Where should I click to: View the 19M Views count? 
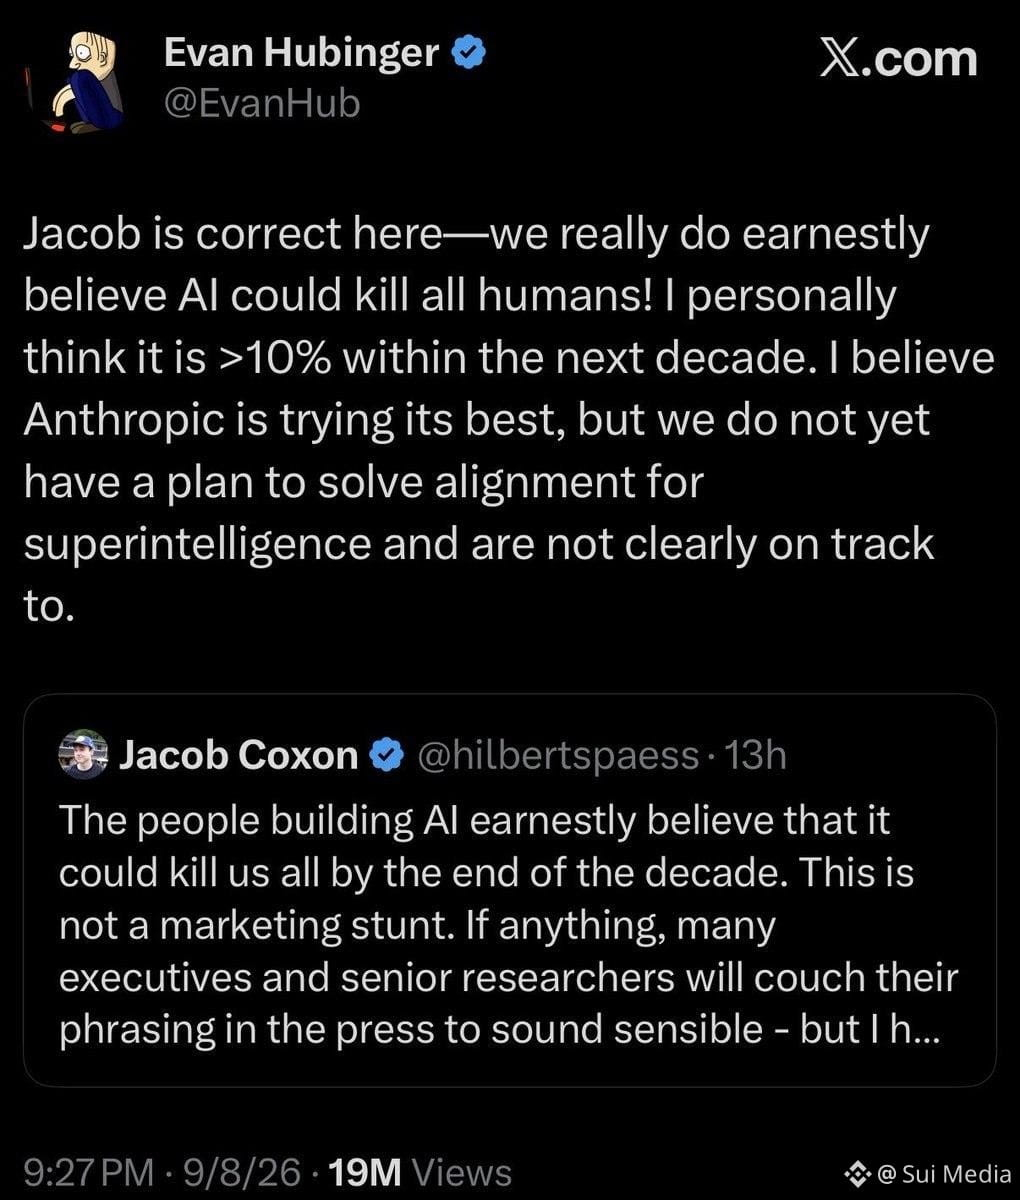tap(421, 1172)
